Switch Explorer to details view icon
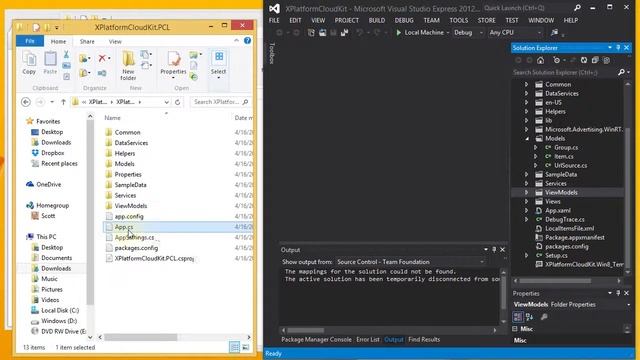This screenshot has width=640, height=360. click(x=234, y=347)
